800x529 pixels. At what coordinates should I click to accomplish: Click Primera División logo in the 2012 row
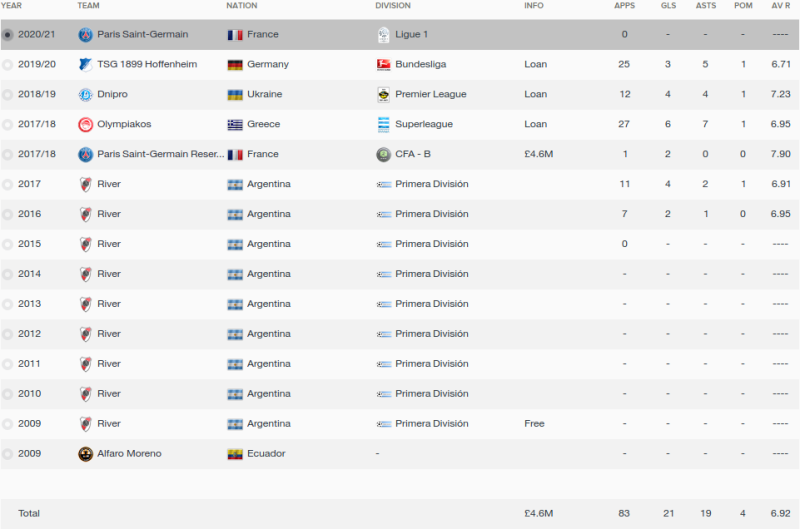point(384,334)
